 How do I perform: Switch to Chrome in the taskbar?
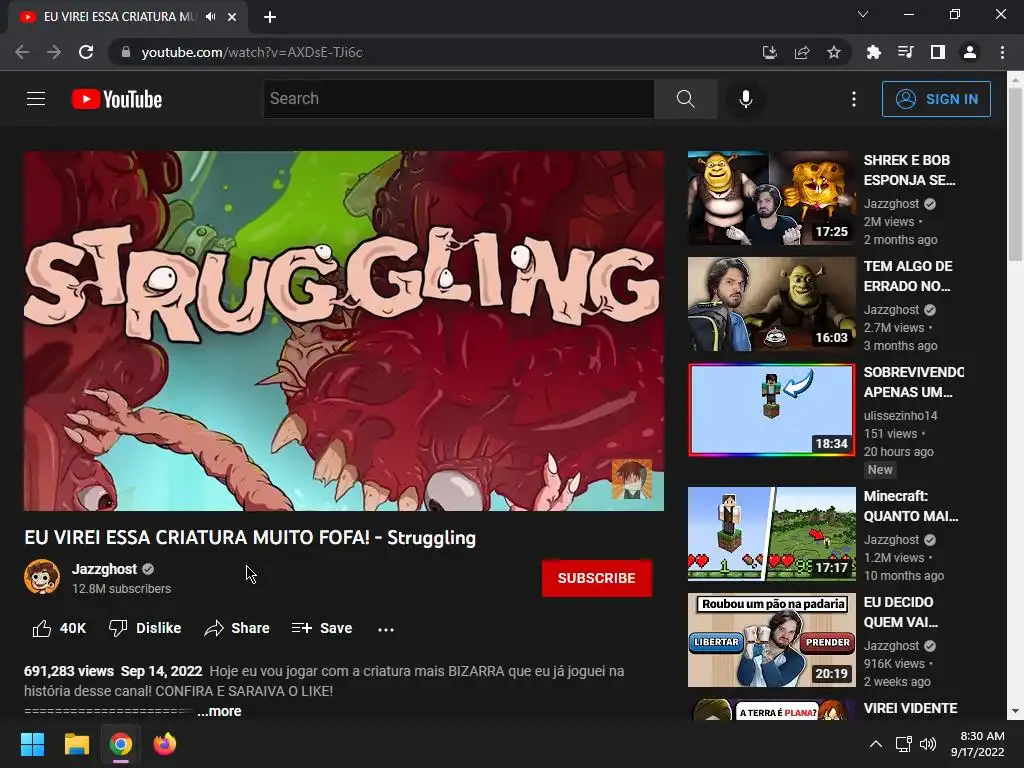coord(120,744)
